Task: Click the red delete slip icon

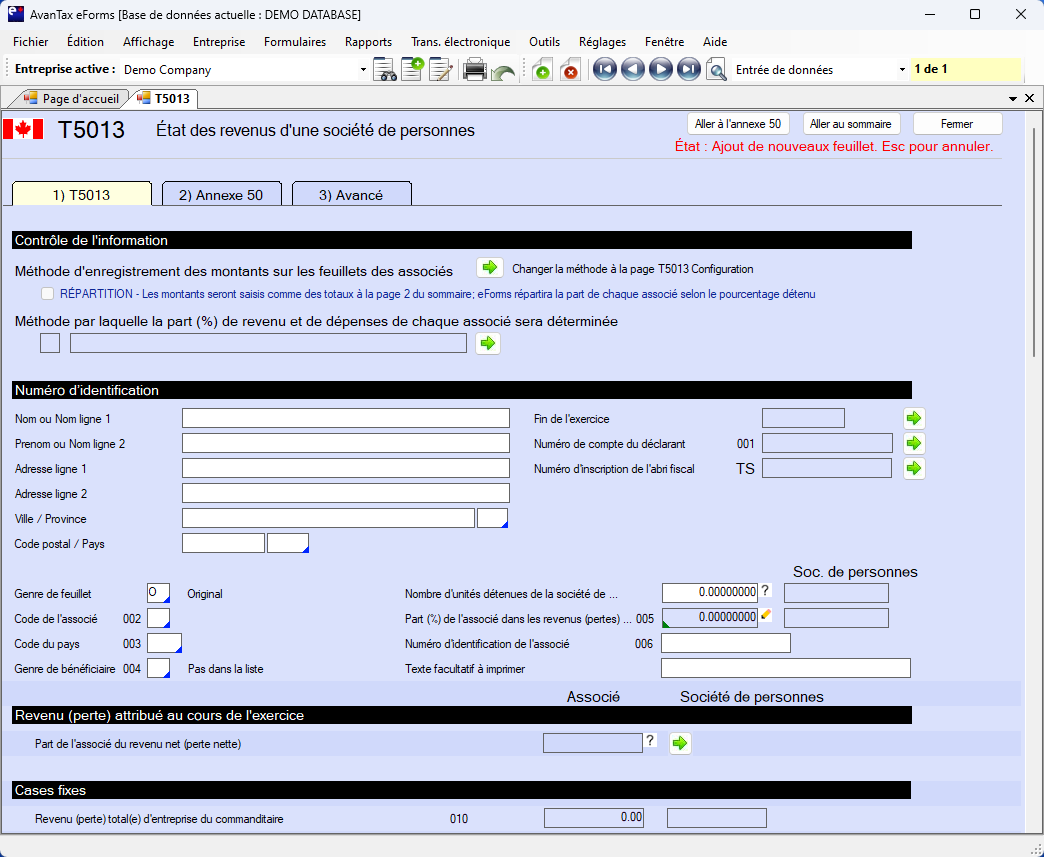Action: click(569, 70)
